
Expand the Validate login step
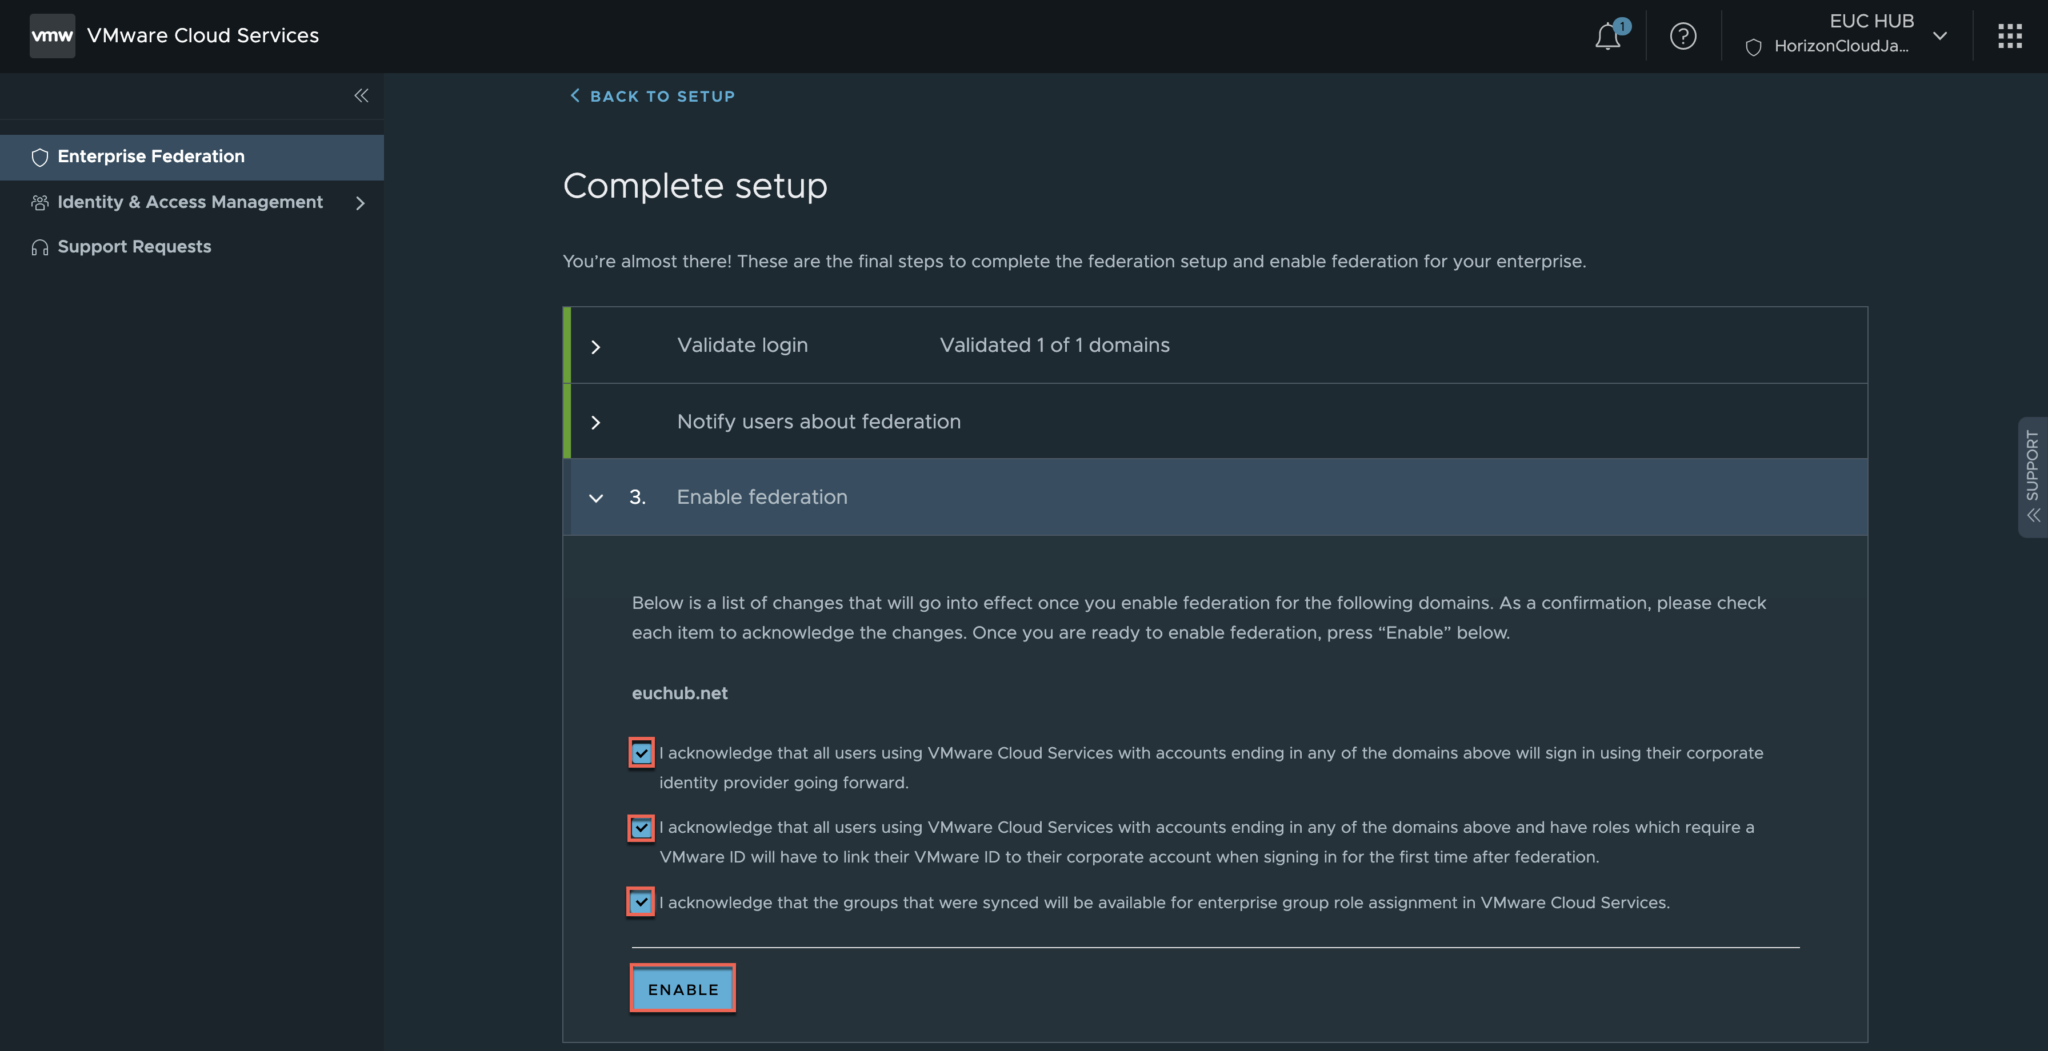[596, 347]
